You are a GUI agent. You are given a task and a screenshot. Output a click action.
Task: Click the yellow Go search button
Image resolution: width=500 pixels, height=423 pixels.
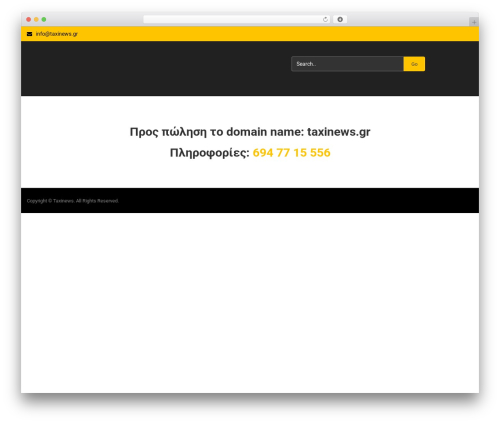pyautogui.click(x=414, y=64)
